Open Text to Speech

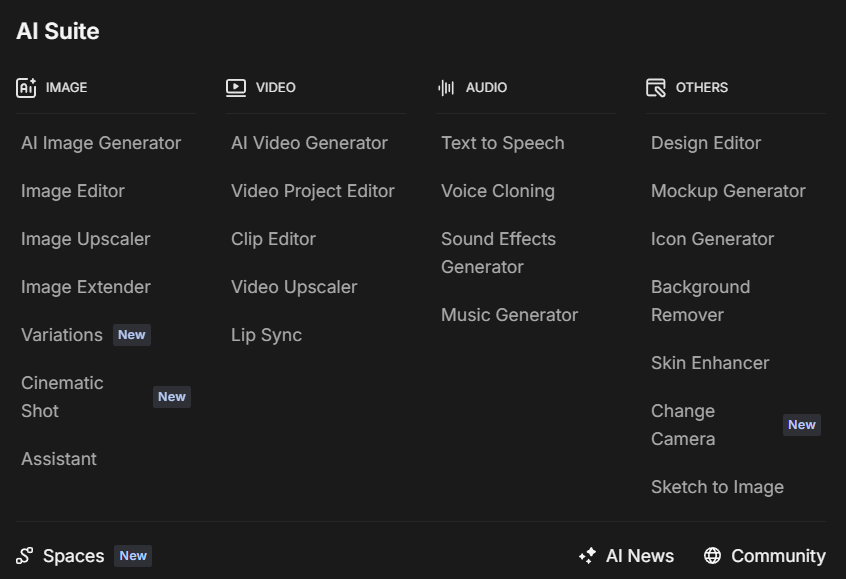(503, 143)
